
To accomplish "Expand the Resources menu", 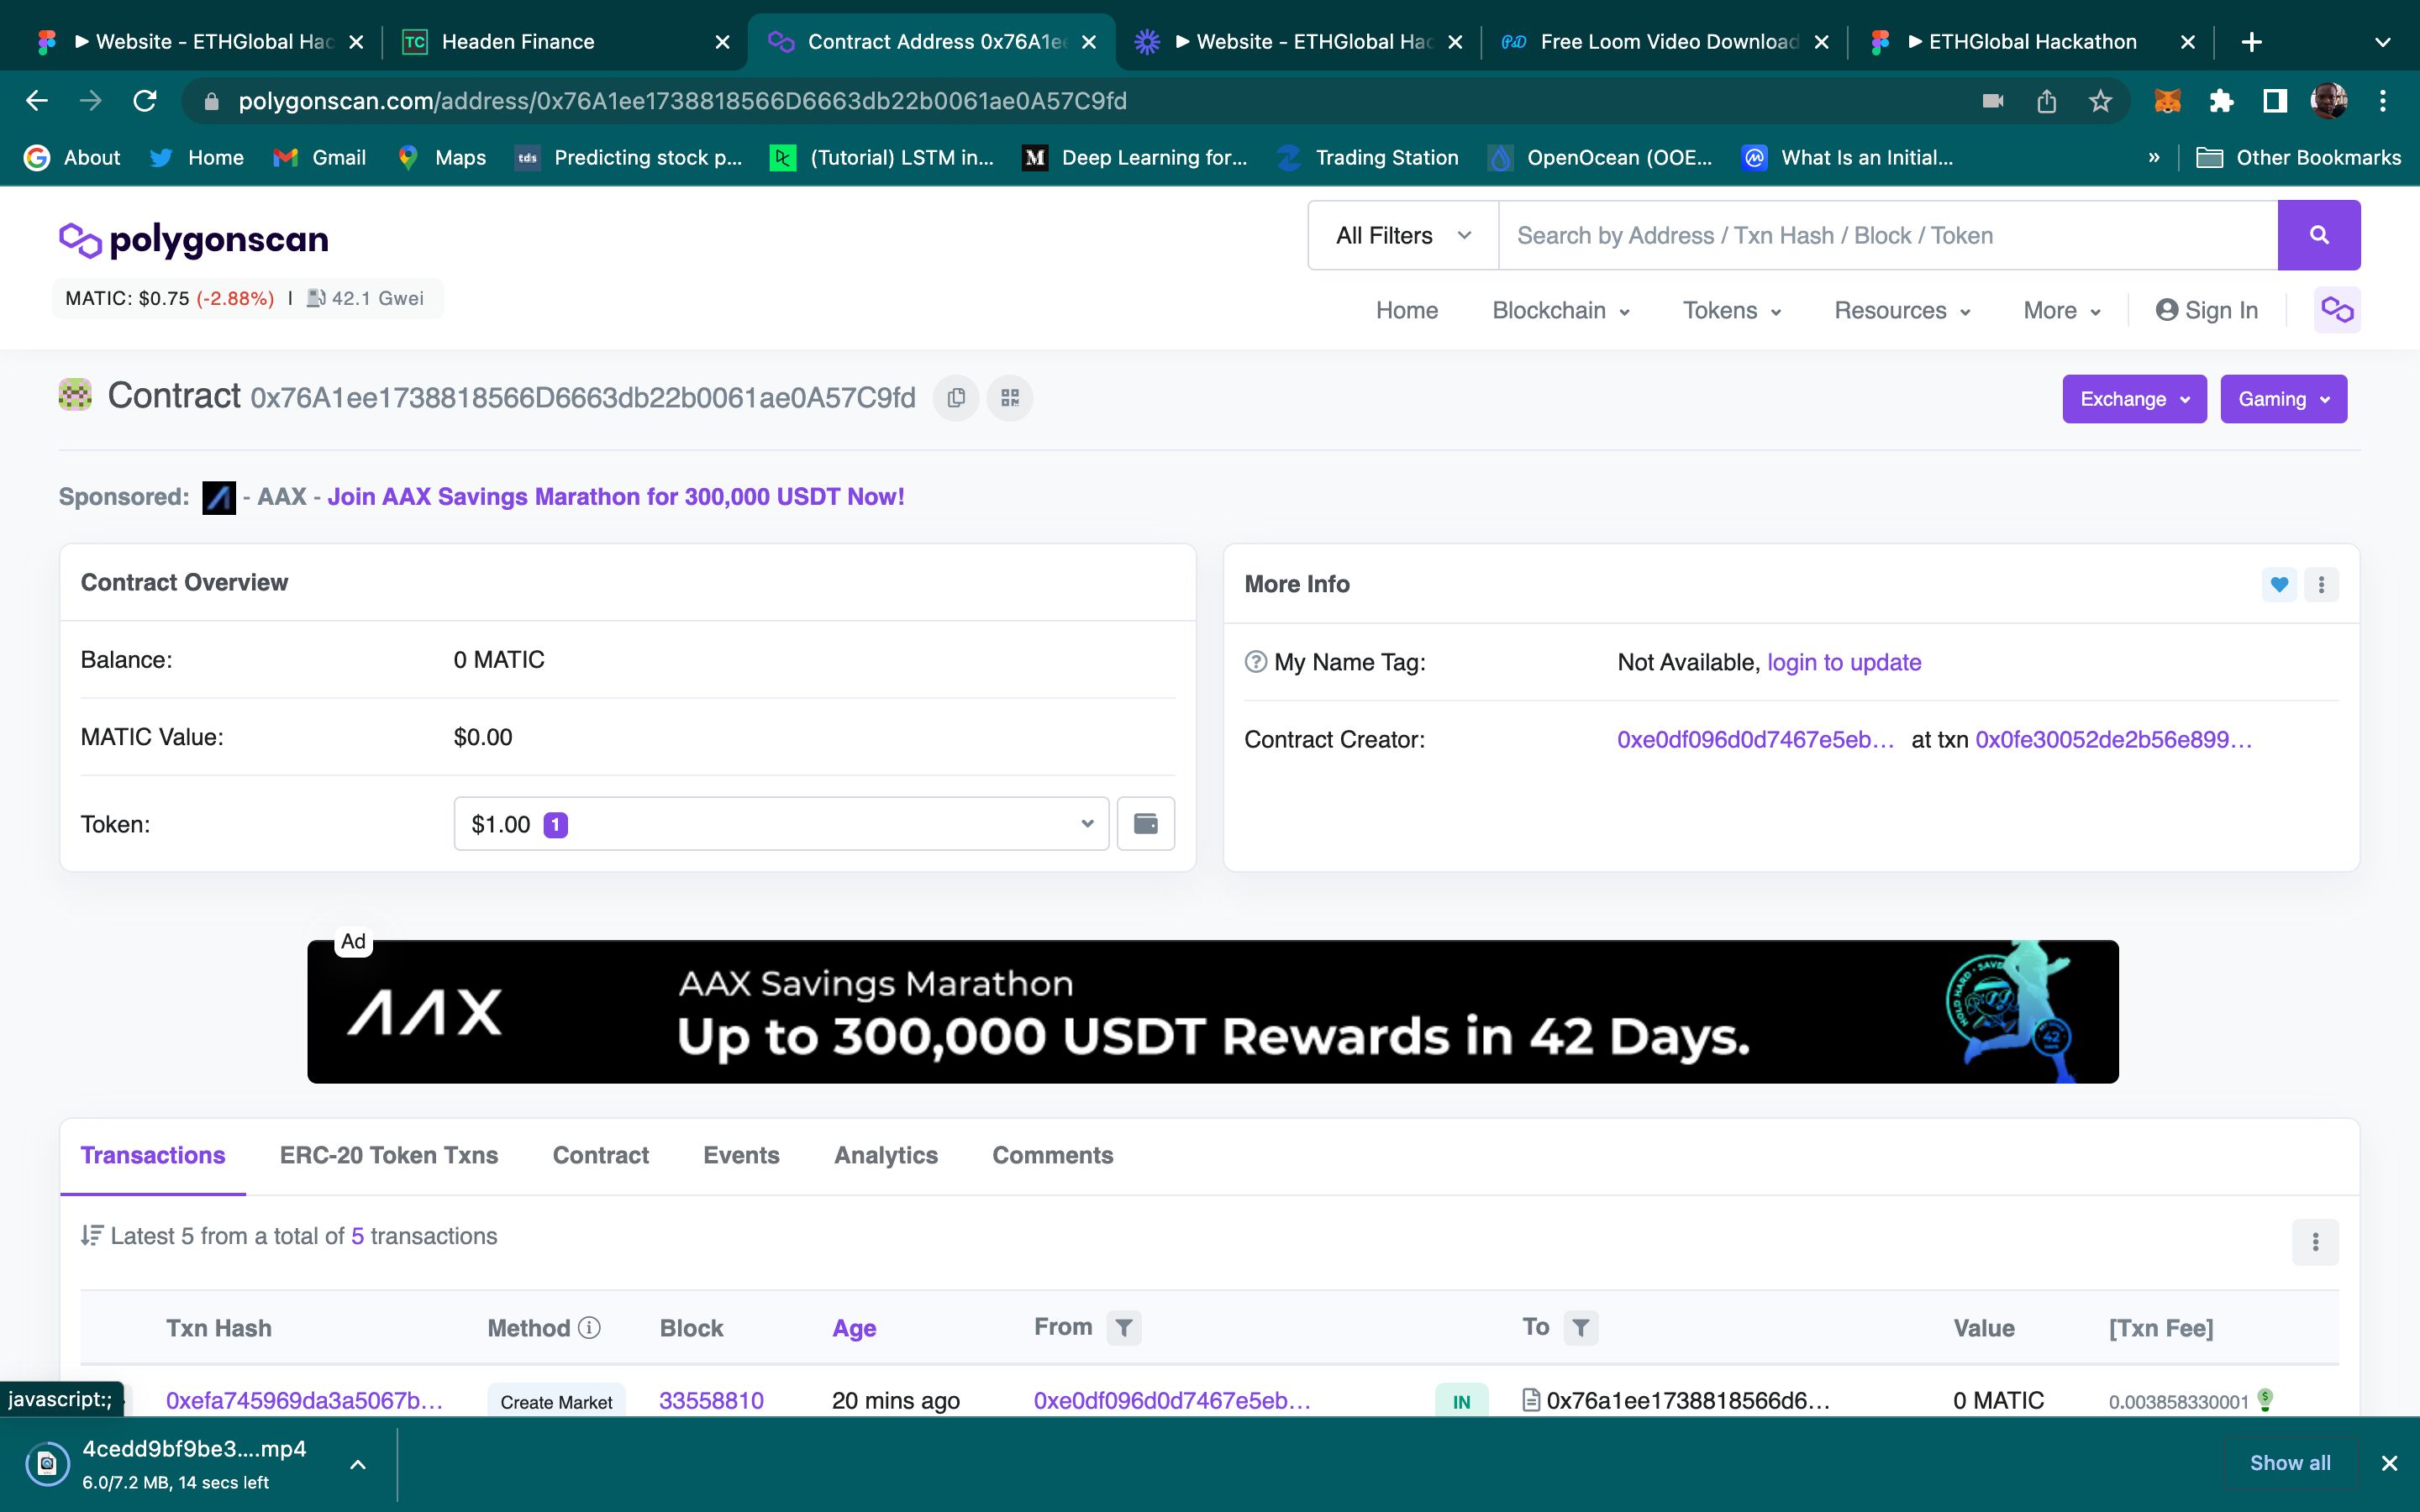I will (x=1902, y=310).
